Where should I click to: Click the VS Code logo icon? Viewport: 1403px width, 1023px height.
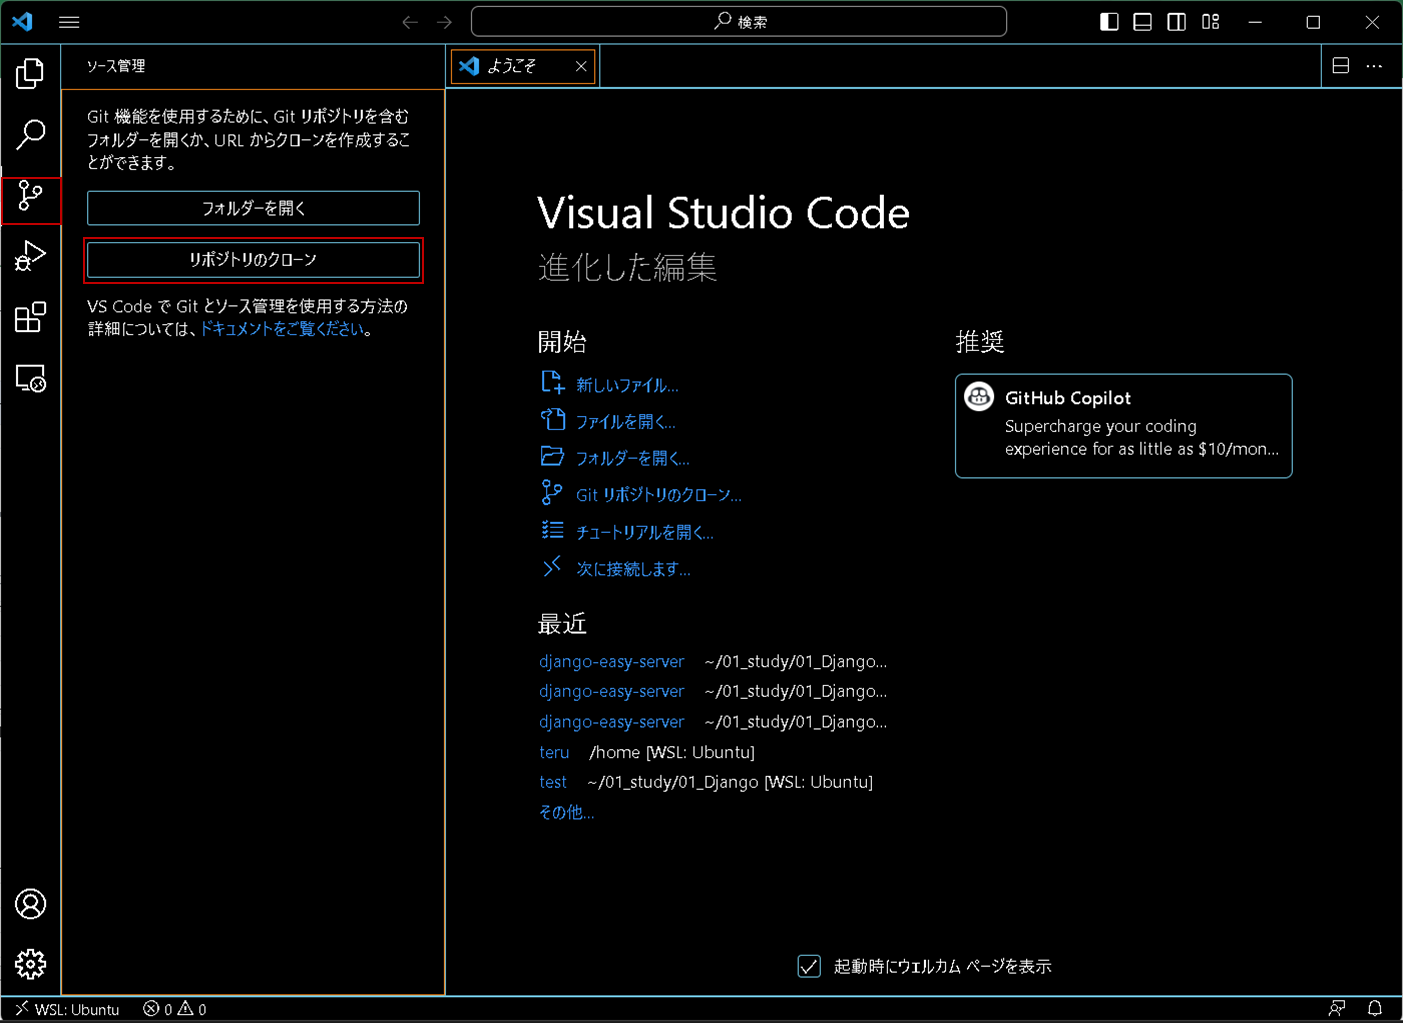click(22, 22)
